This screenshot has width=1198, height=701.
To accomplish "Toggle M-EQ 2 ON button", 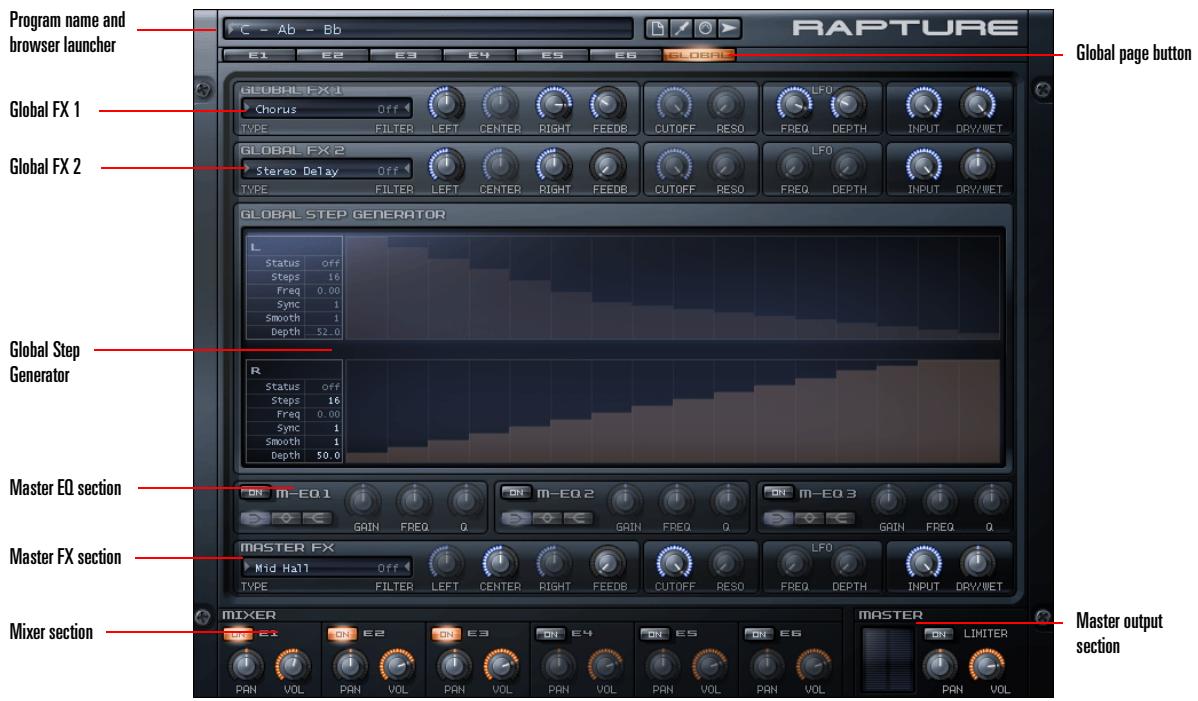I will (516, 493).
